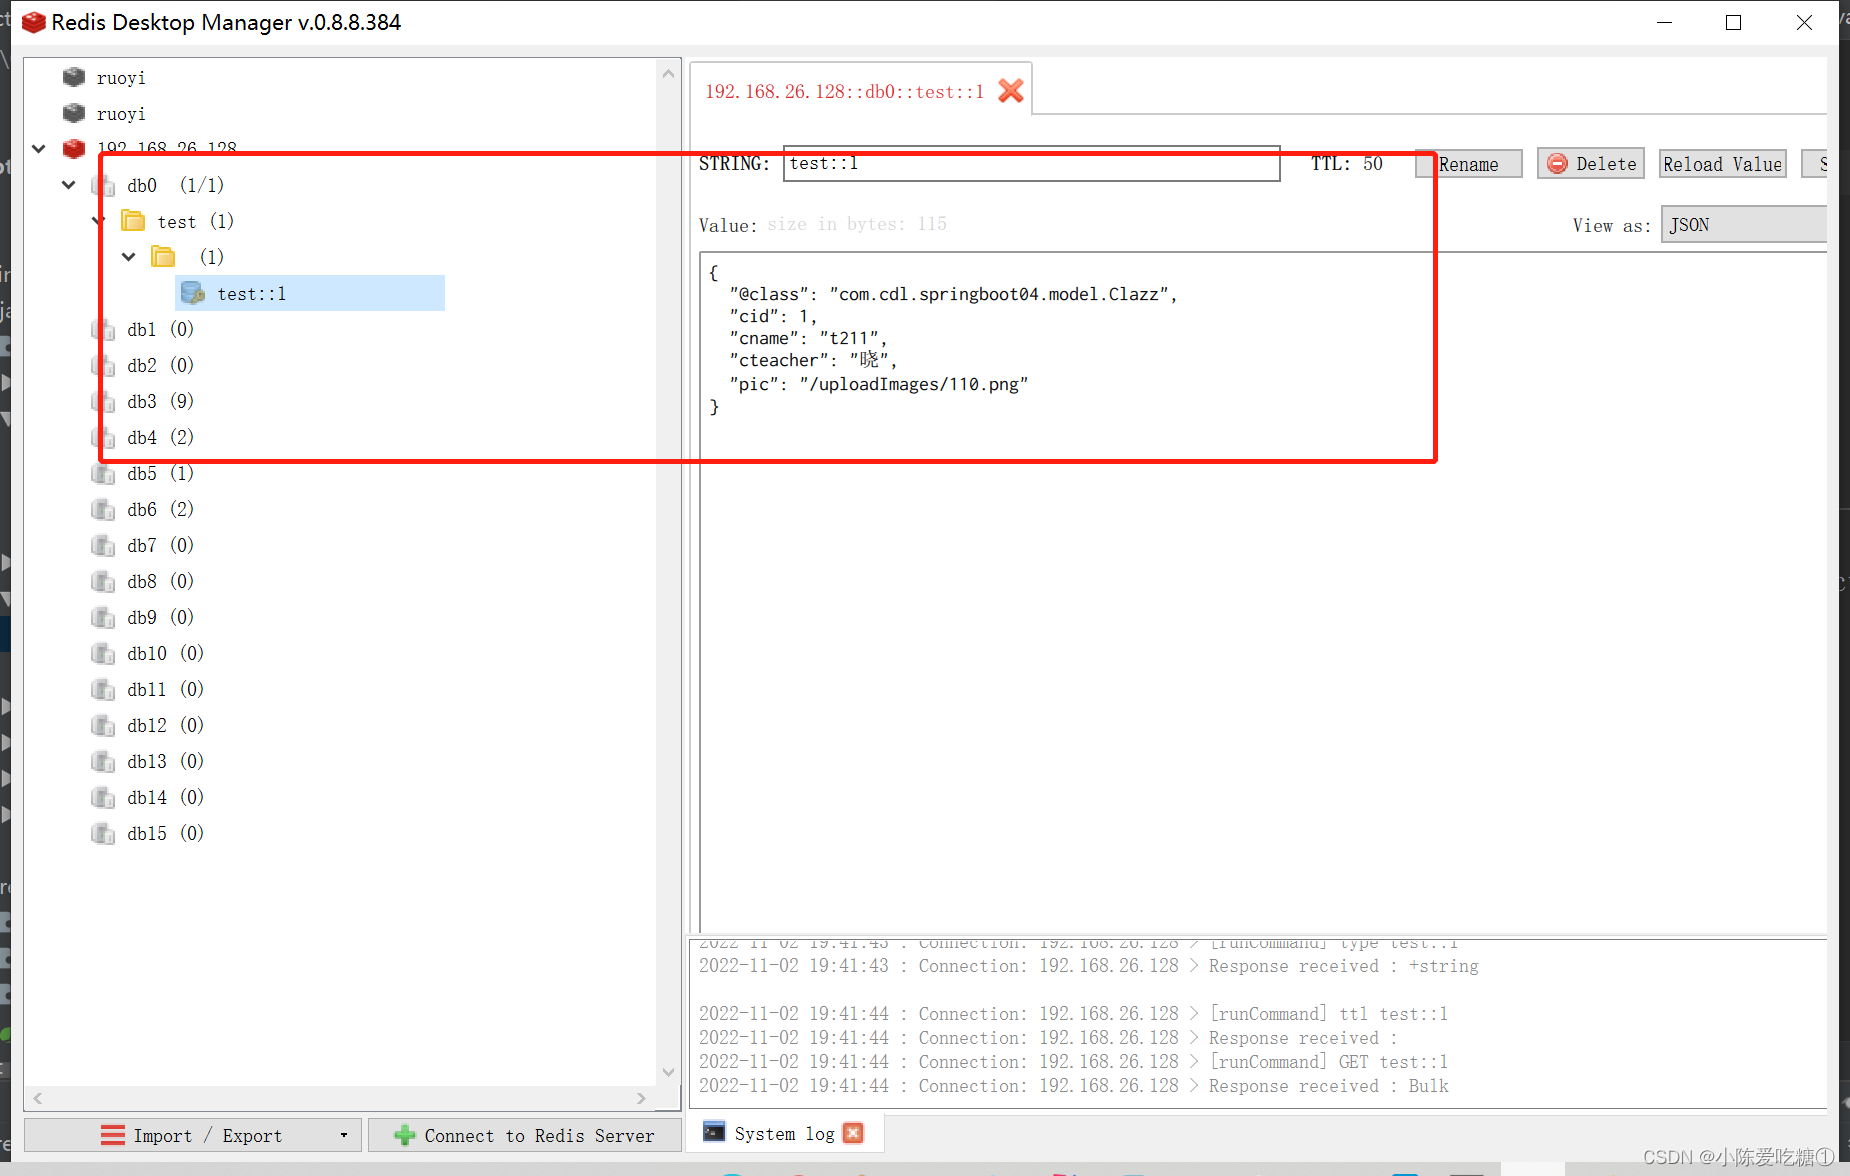Click the test namespace folder icon
The height and width of the screenshot is (1176, 1850).
[133, 221]
